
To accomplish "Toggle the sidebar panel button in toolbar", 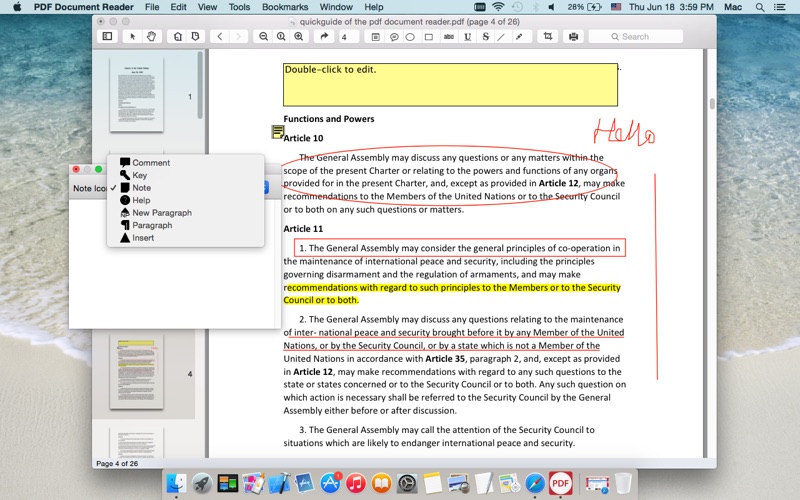I will click(107, 36).
